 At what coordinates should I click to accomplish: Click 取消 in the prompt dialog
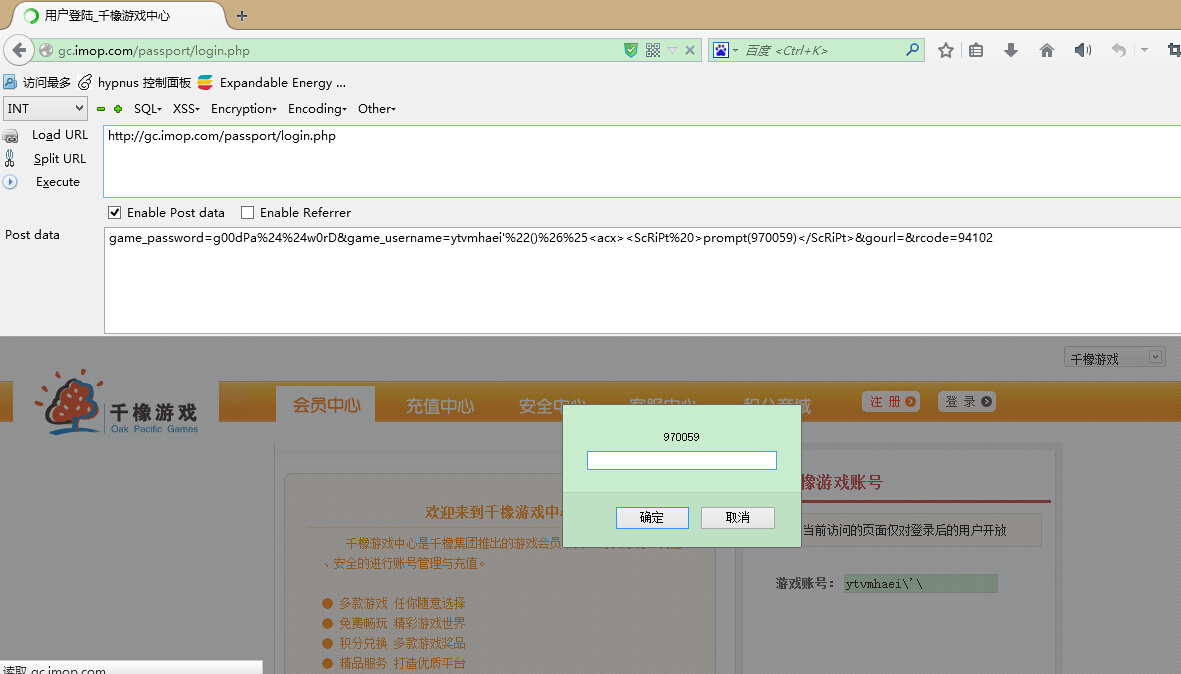(737, 517)
